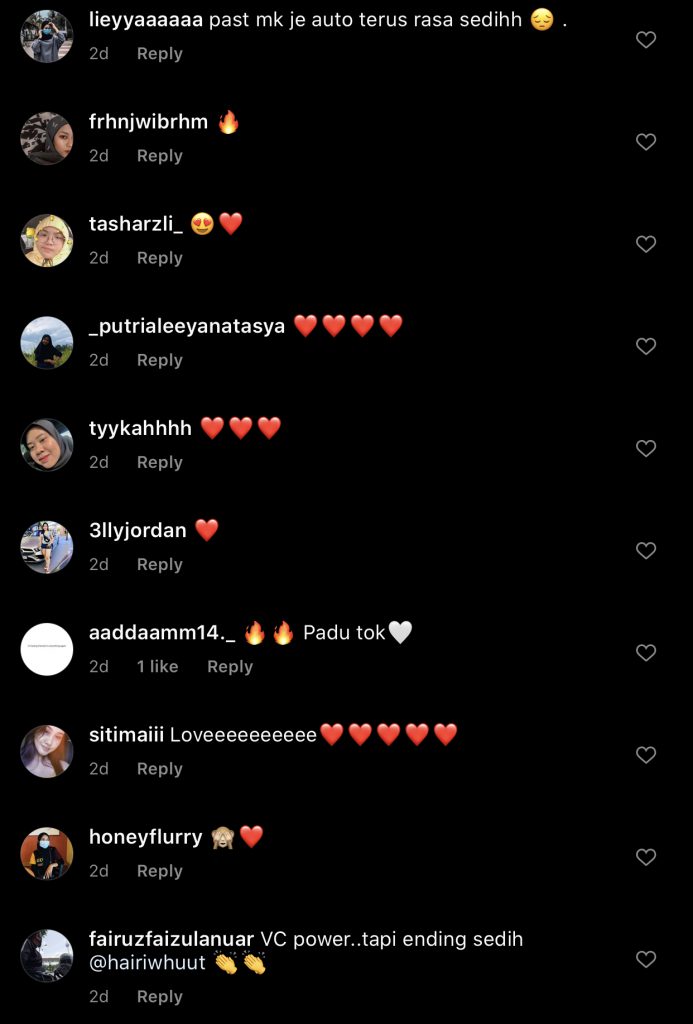This screenshot has height=1024, width=693.
Task: Open the @hairiwhuut mention link
Action: click(x=147, y=962)
